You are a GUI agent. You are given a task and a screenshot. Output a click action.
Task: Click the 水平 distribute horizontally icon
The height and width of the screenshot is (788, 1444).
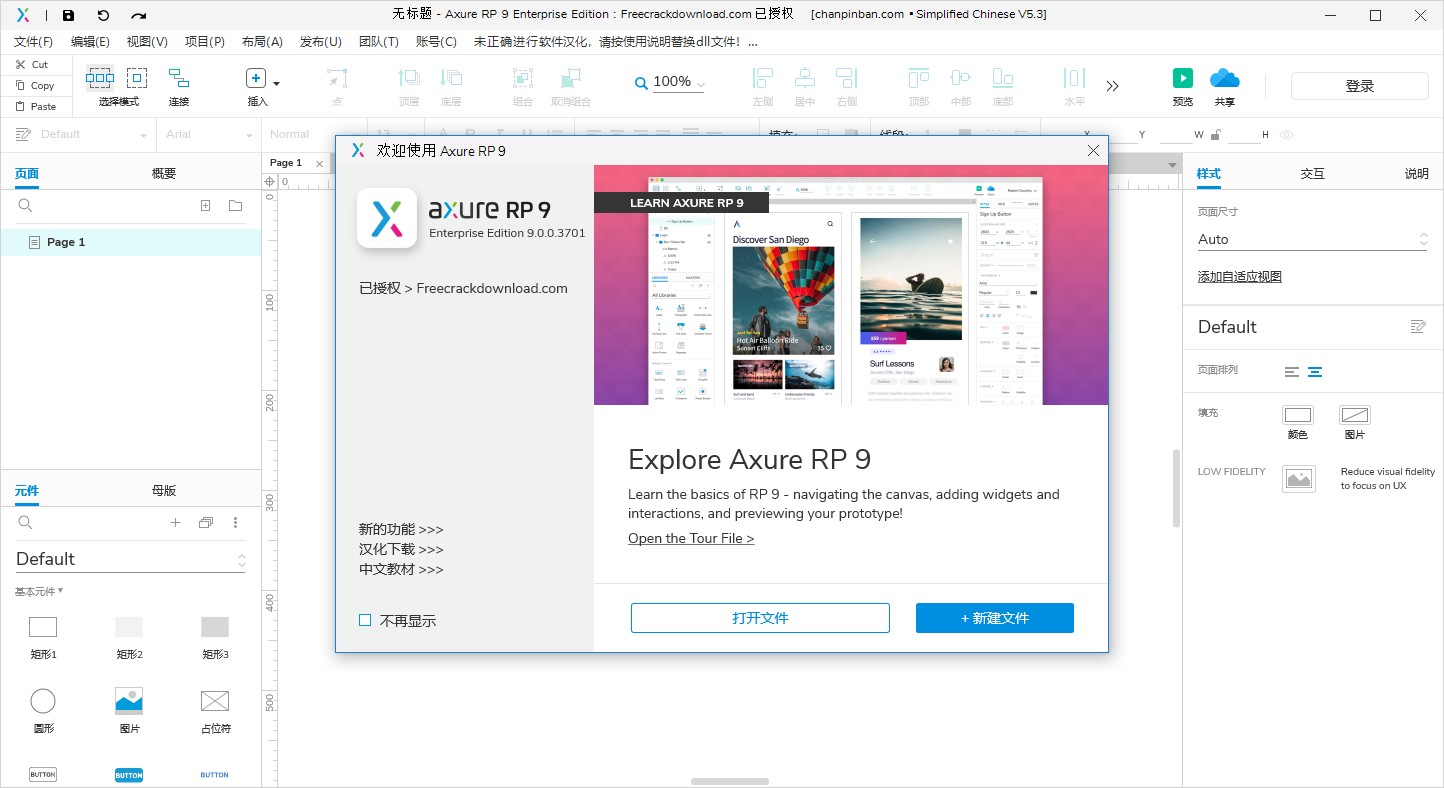(x=1075, y=78)
